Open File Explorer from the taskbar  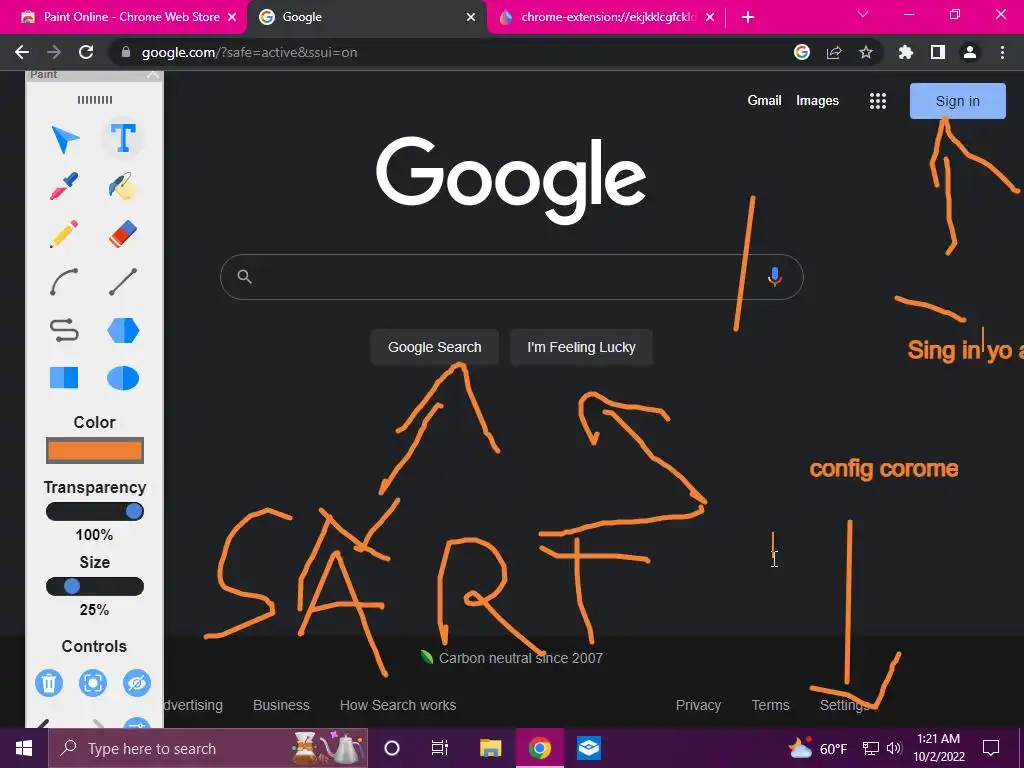click(x=490, y=748)
